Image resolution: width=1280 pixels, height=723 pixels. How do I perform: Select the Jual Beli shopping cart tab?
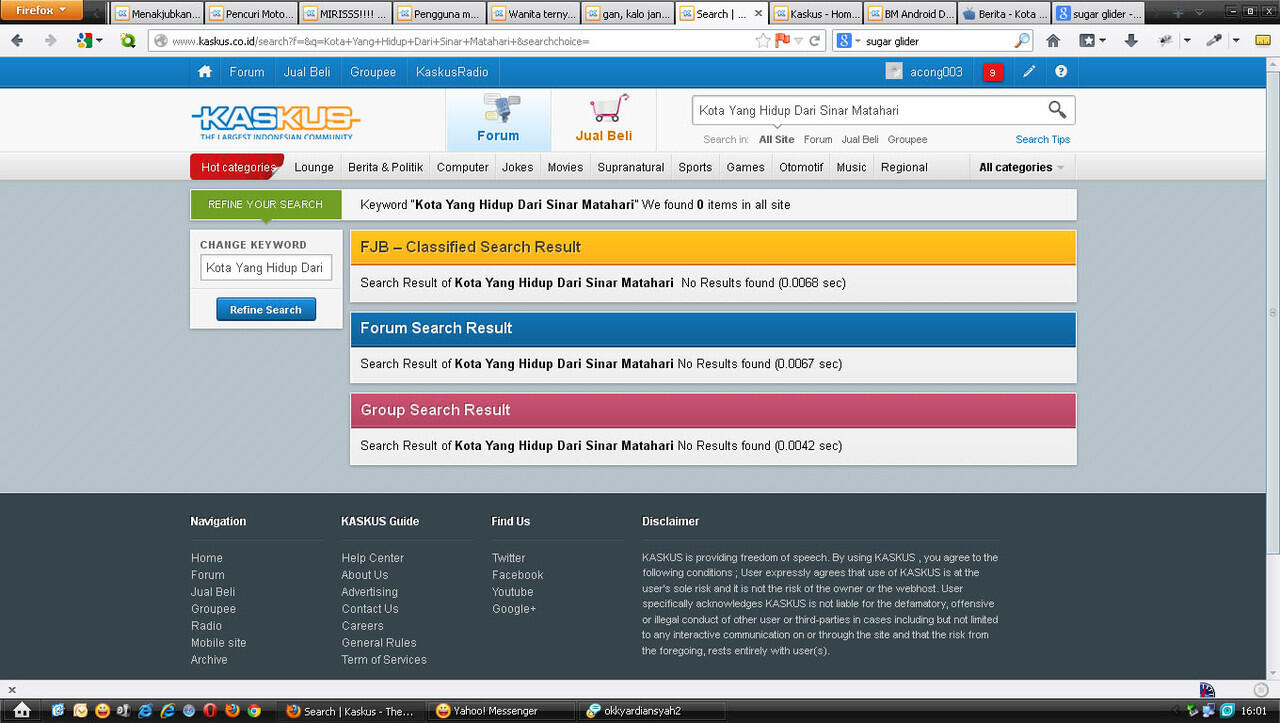click(604, 119)
